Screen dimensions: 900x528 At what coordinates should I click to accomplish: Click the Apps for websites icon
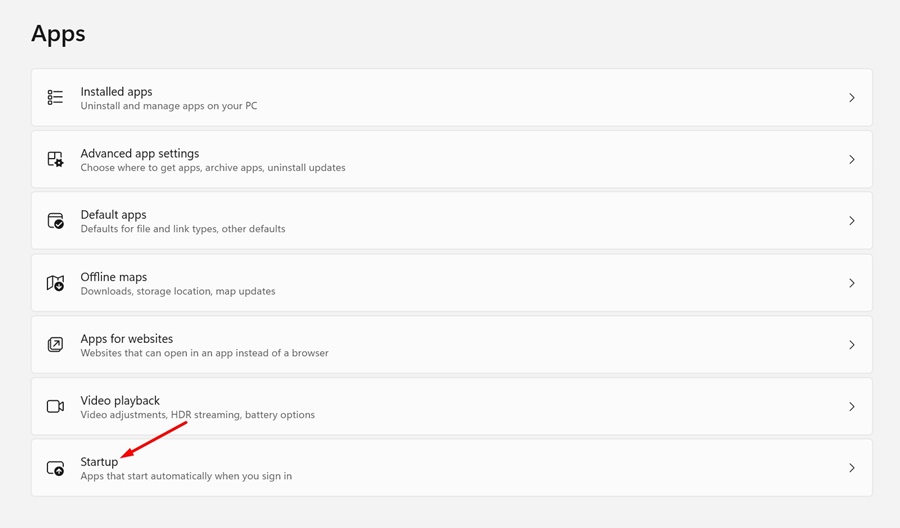[x=55, y=345]
